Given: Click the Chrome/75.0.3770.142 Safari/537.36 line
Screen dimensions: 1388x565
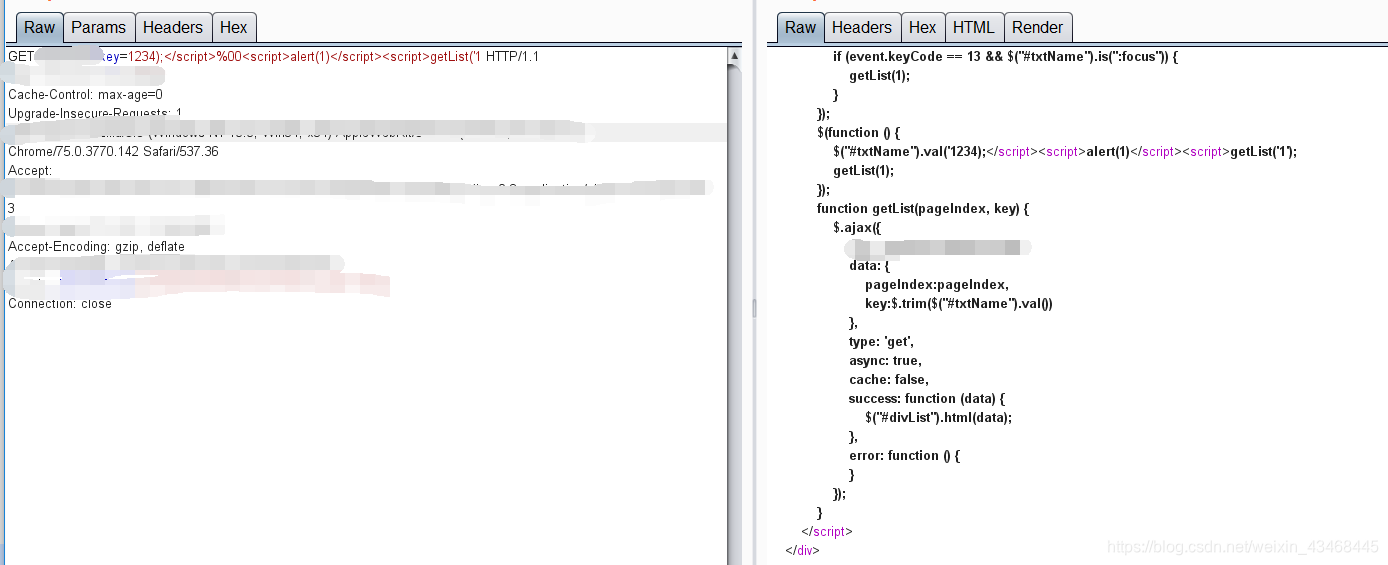Looking at the screenshot, I should point(113,152).
